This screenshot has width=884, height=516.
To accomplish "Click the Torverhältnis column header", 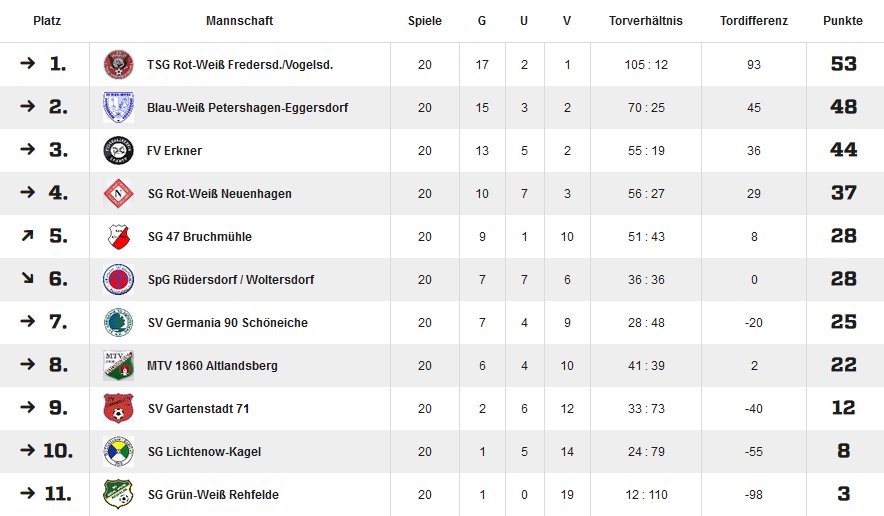I will (x=646, y=21).
